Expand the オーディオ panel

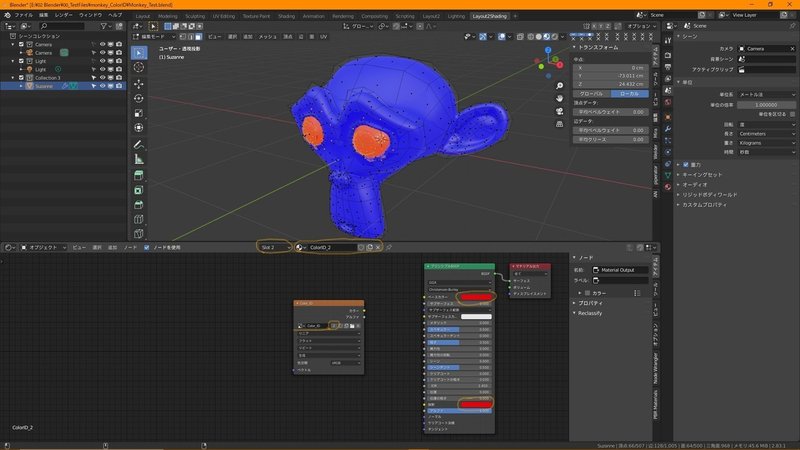click(x=692, y=185)
